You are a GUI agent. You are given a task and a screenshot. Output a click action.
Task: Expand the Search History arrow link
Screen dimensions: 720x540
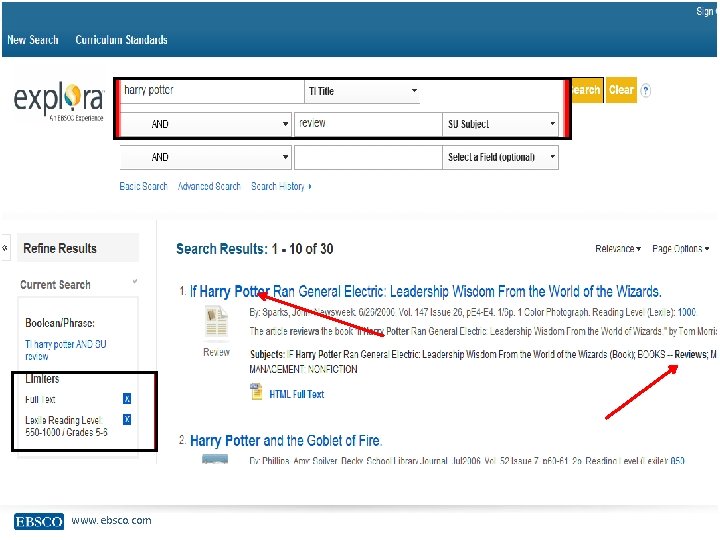[x=281, y=186]
